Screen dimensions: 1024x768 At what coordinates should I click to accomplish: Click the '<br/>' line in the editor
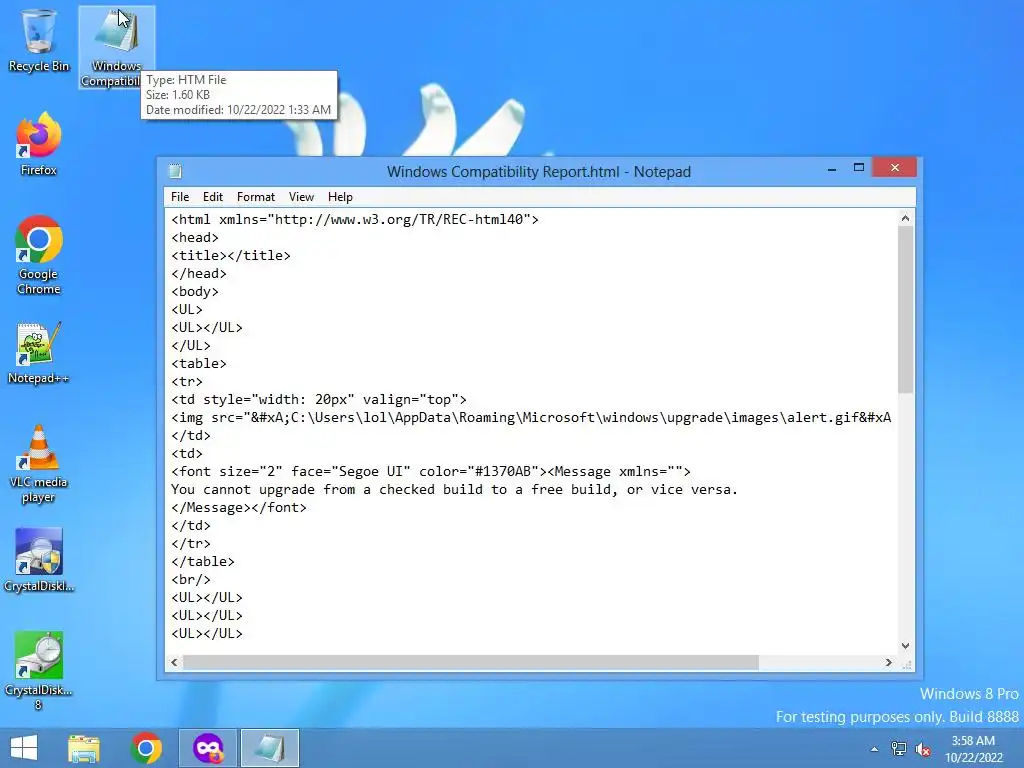point(191,579)
